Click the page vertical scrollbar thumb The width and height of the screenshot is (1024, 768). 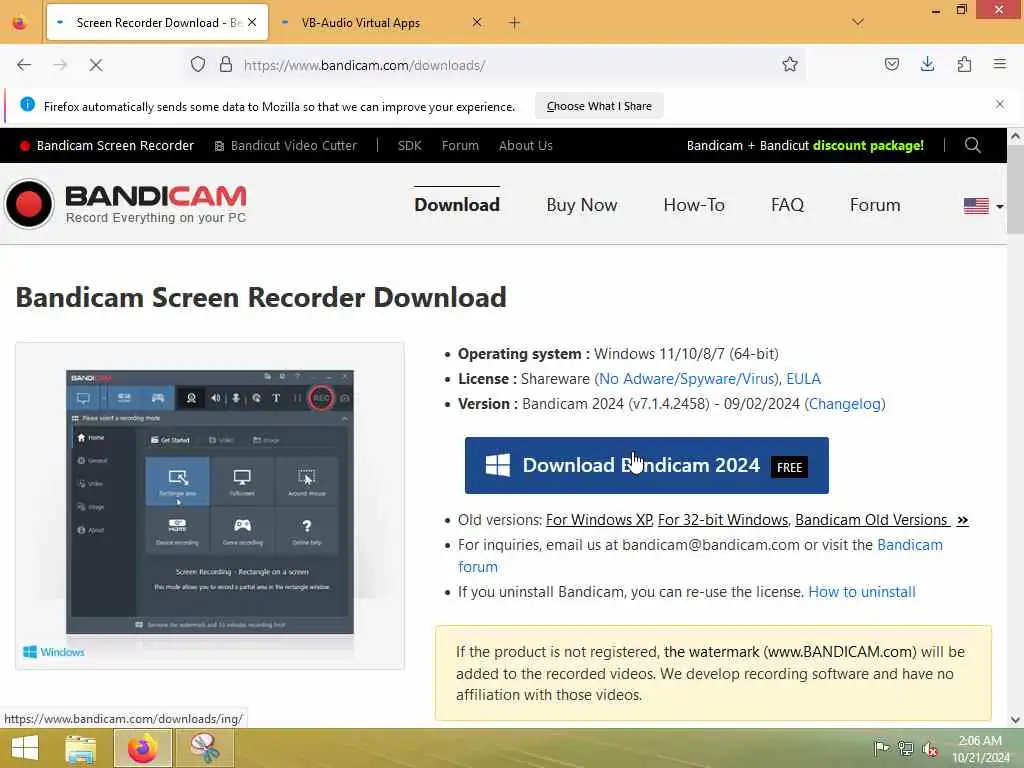pos(1015,189)
